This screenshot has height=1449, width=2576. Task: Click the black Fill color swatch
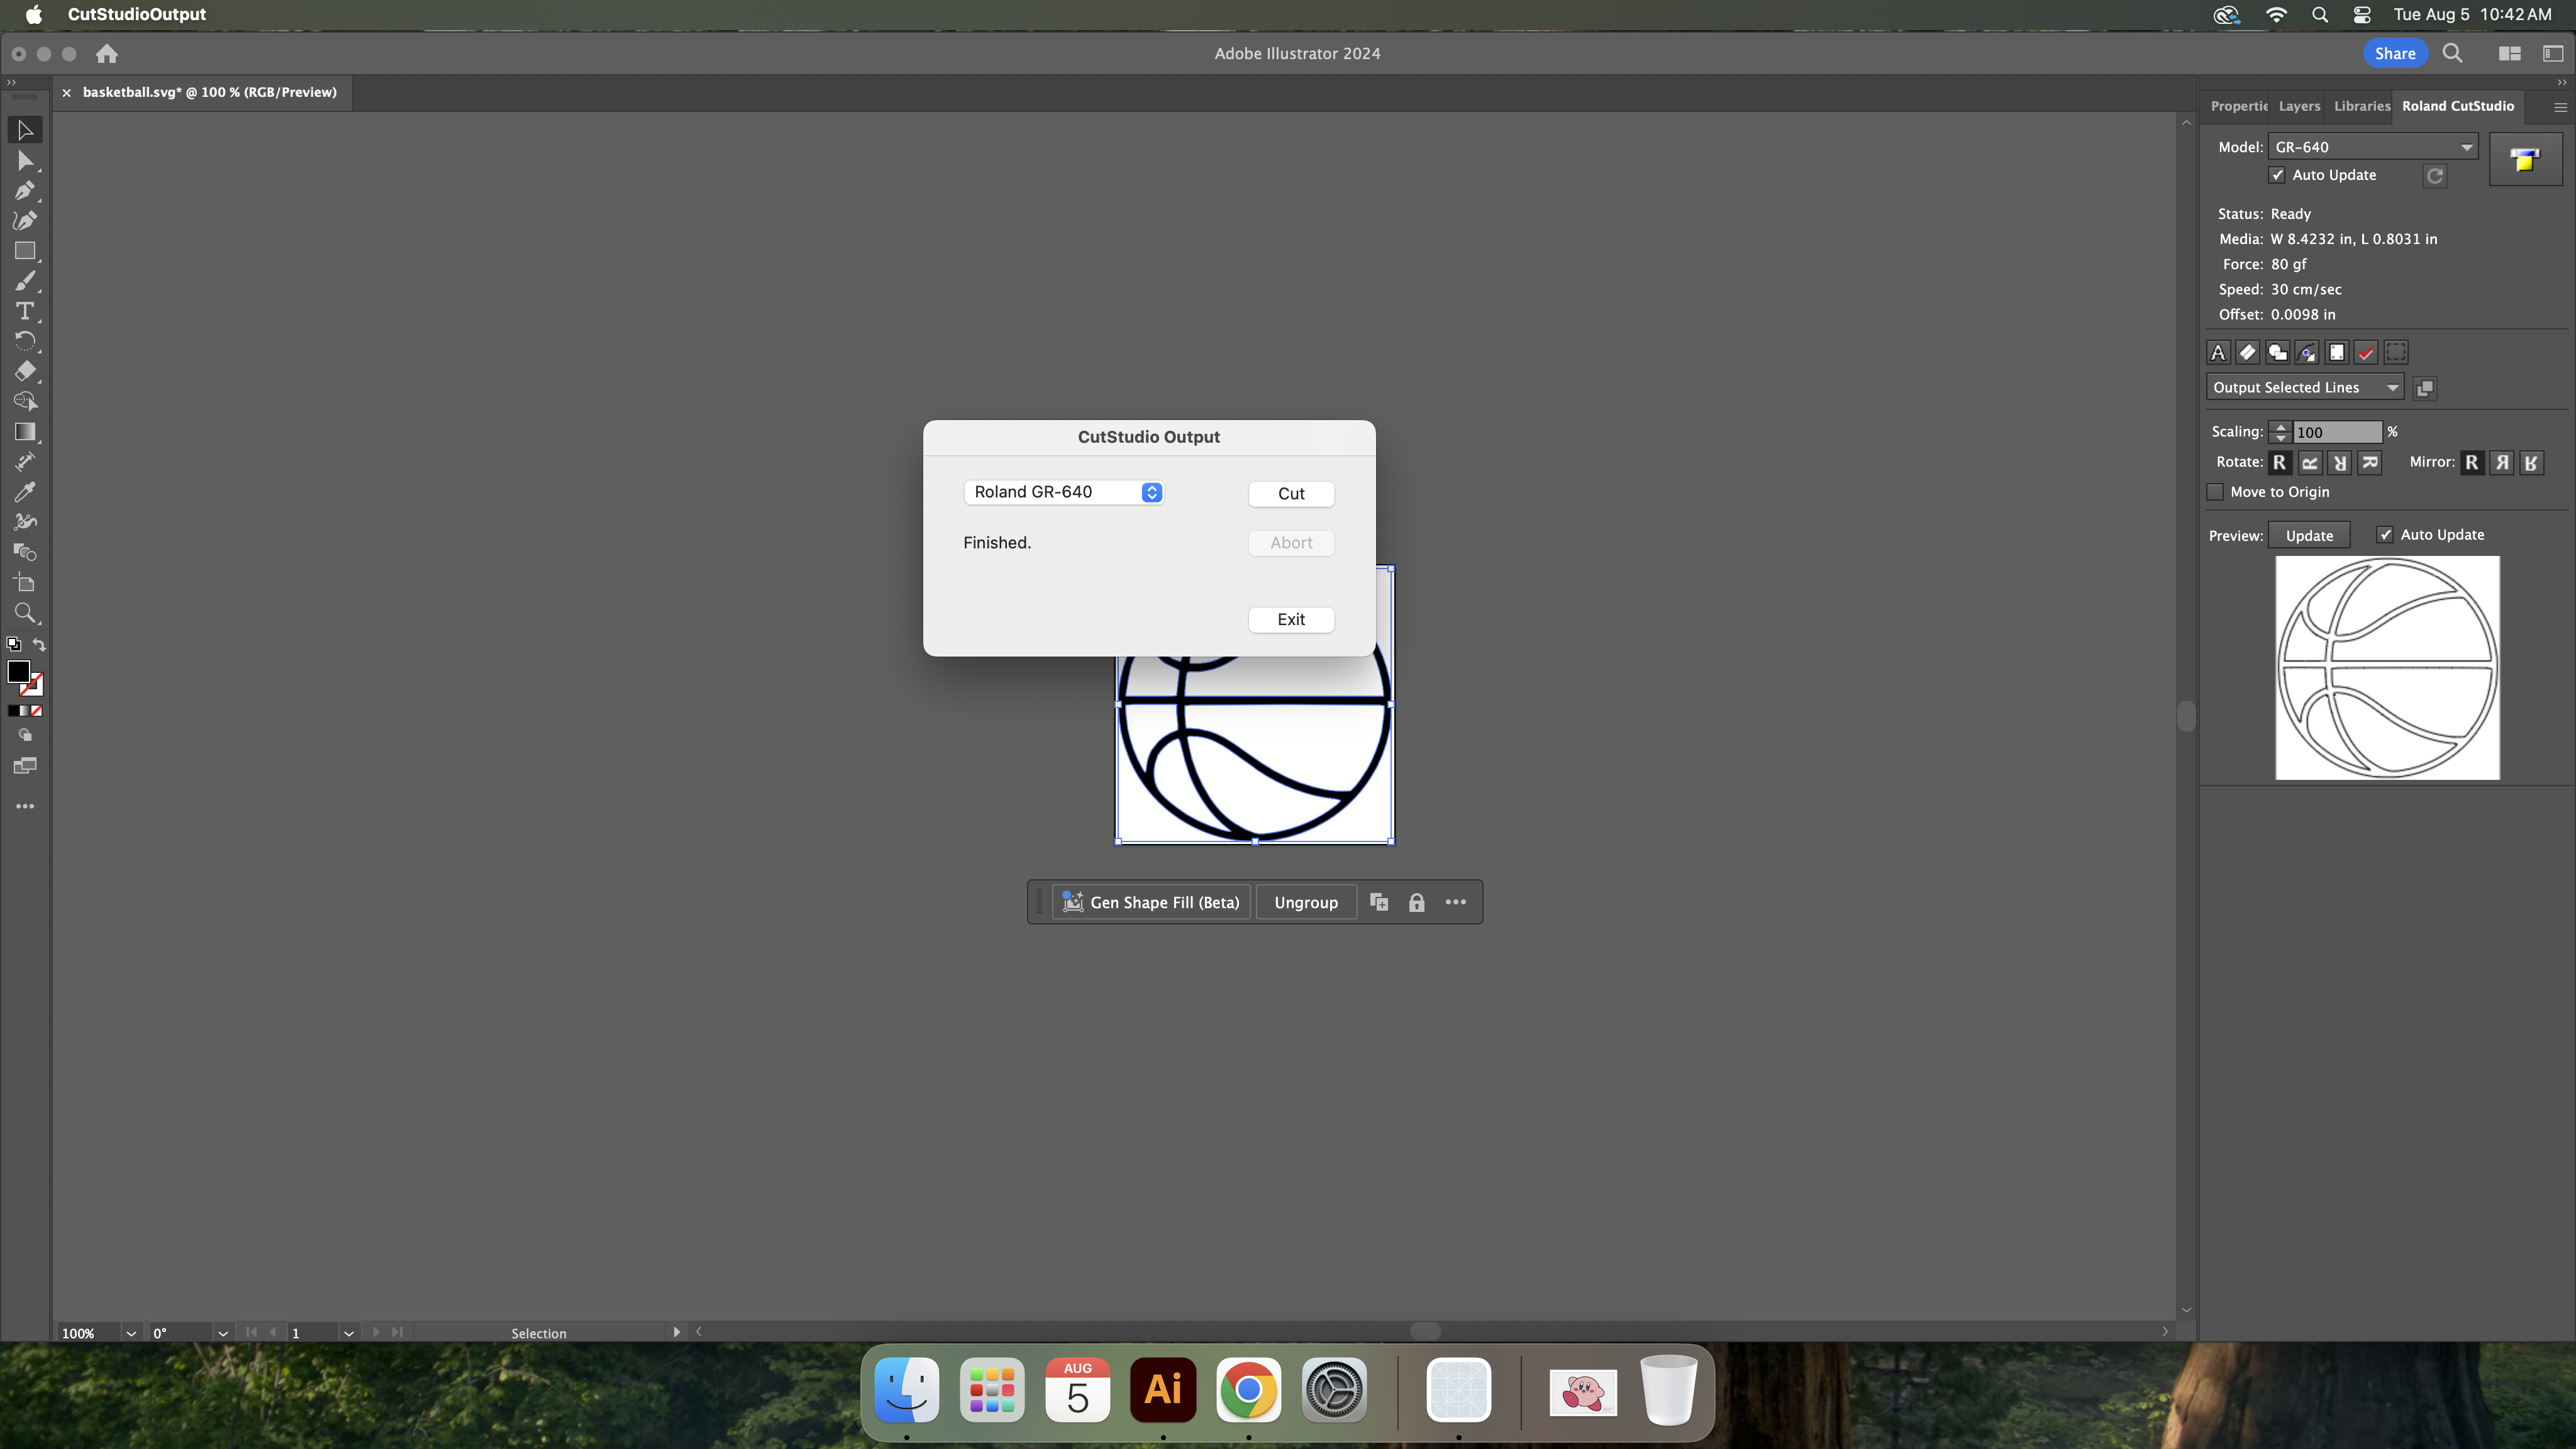click(x=18, y=672)
